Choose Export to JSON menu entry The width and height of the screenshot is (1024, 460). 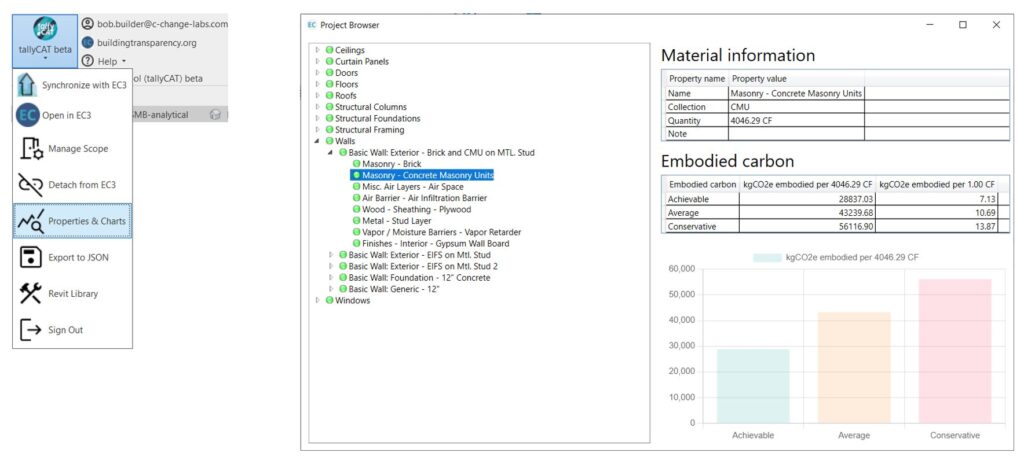(72, 257)
